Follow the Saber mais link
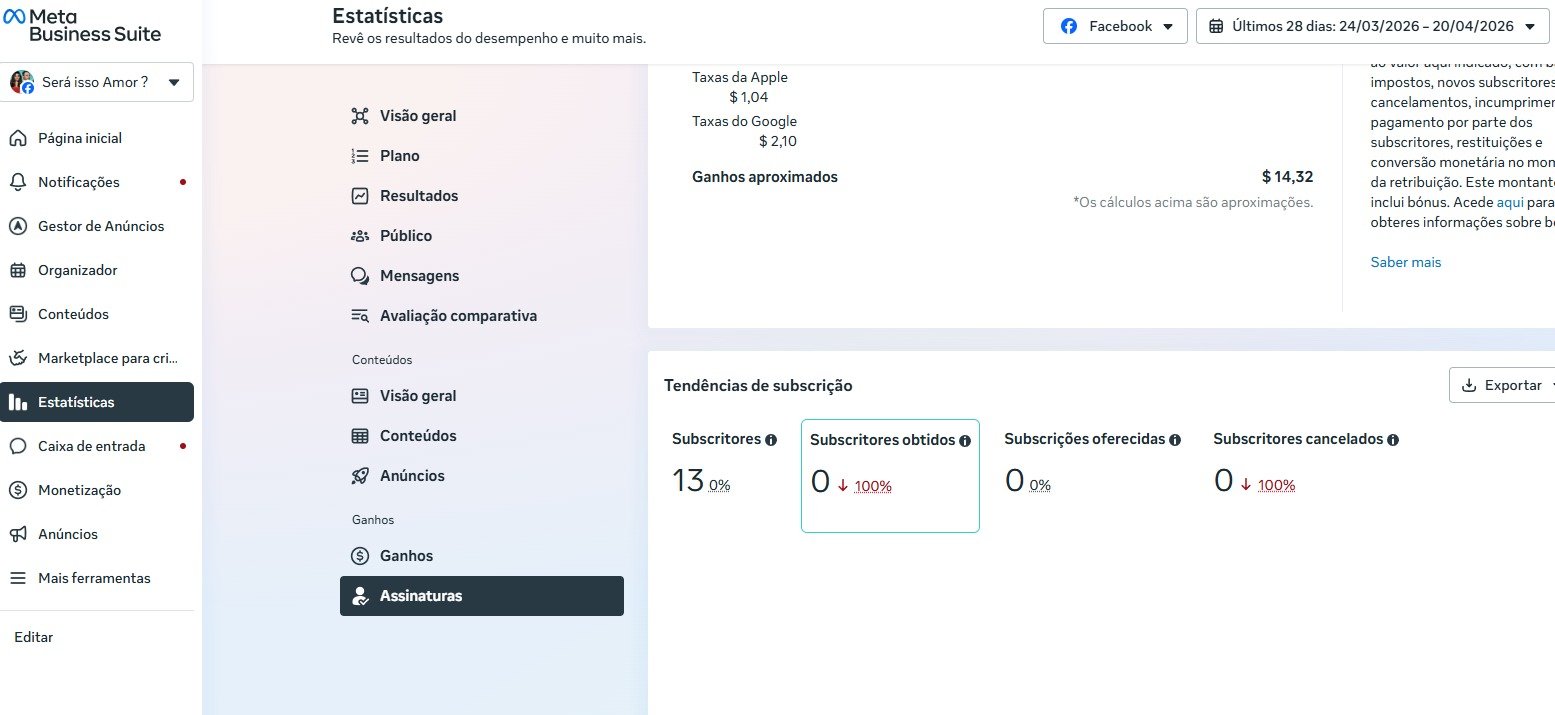 coord(1406,263)
